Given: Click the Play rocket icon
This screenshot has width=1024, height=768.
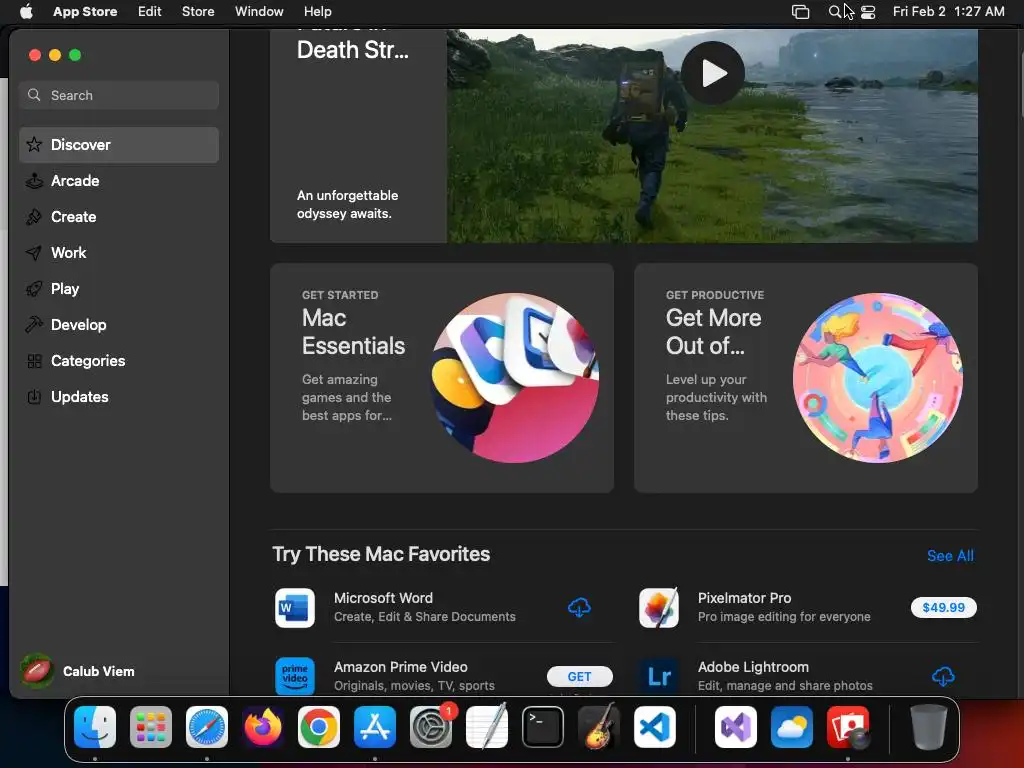Looking at the screenshot, I should point(34,289).
